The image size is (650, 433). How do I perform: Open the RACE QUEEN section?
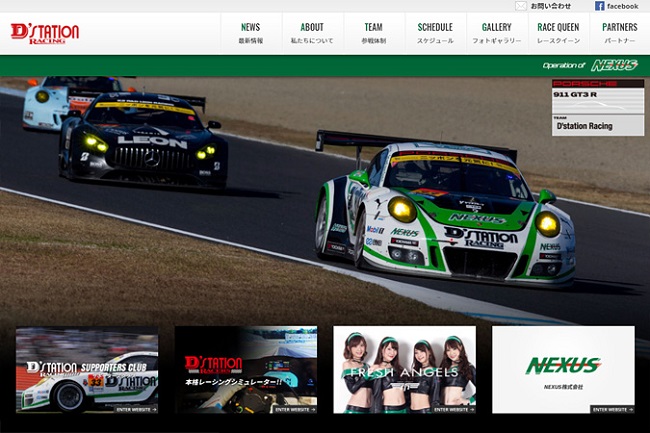[558, 33]
